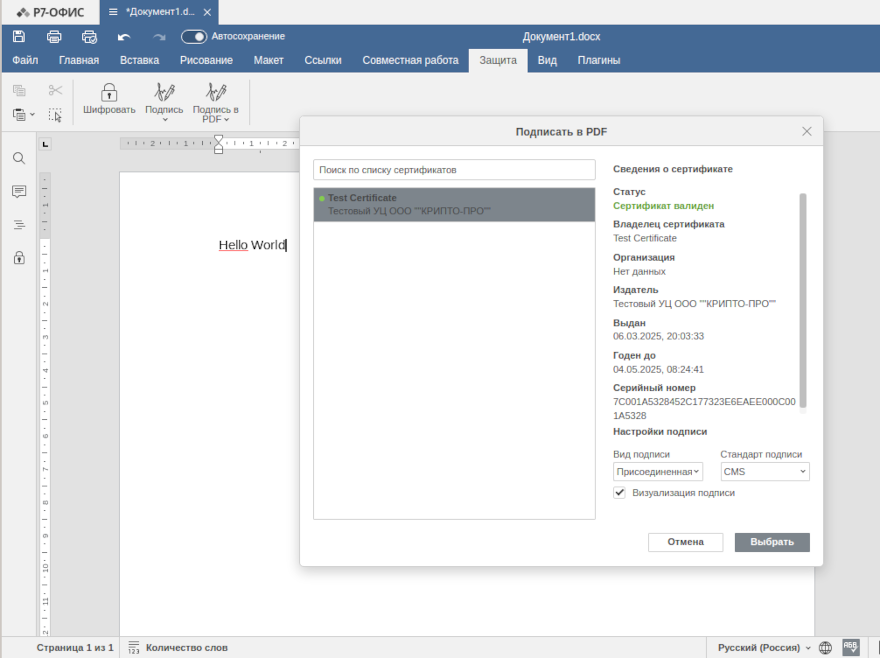Uncheck Визуализация подписи checkbox

[x=619, y=492]
